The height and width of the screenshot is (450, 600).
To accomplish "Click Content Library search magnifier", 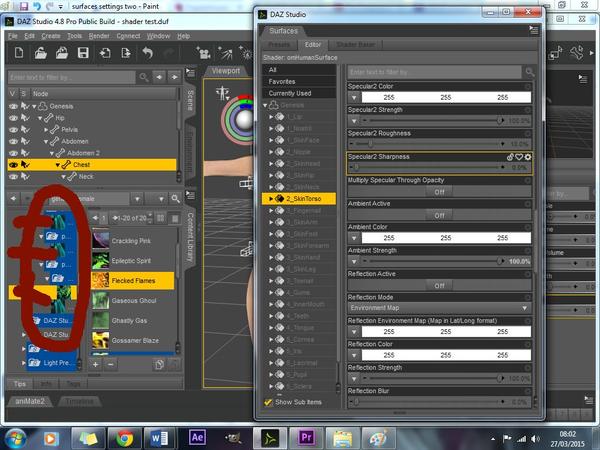I will (175, 199).
